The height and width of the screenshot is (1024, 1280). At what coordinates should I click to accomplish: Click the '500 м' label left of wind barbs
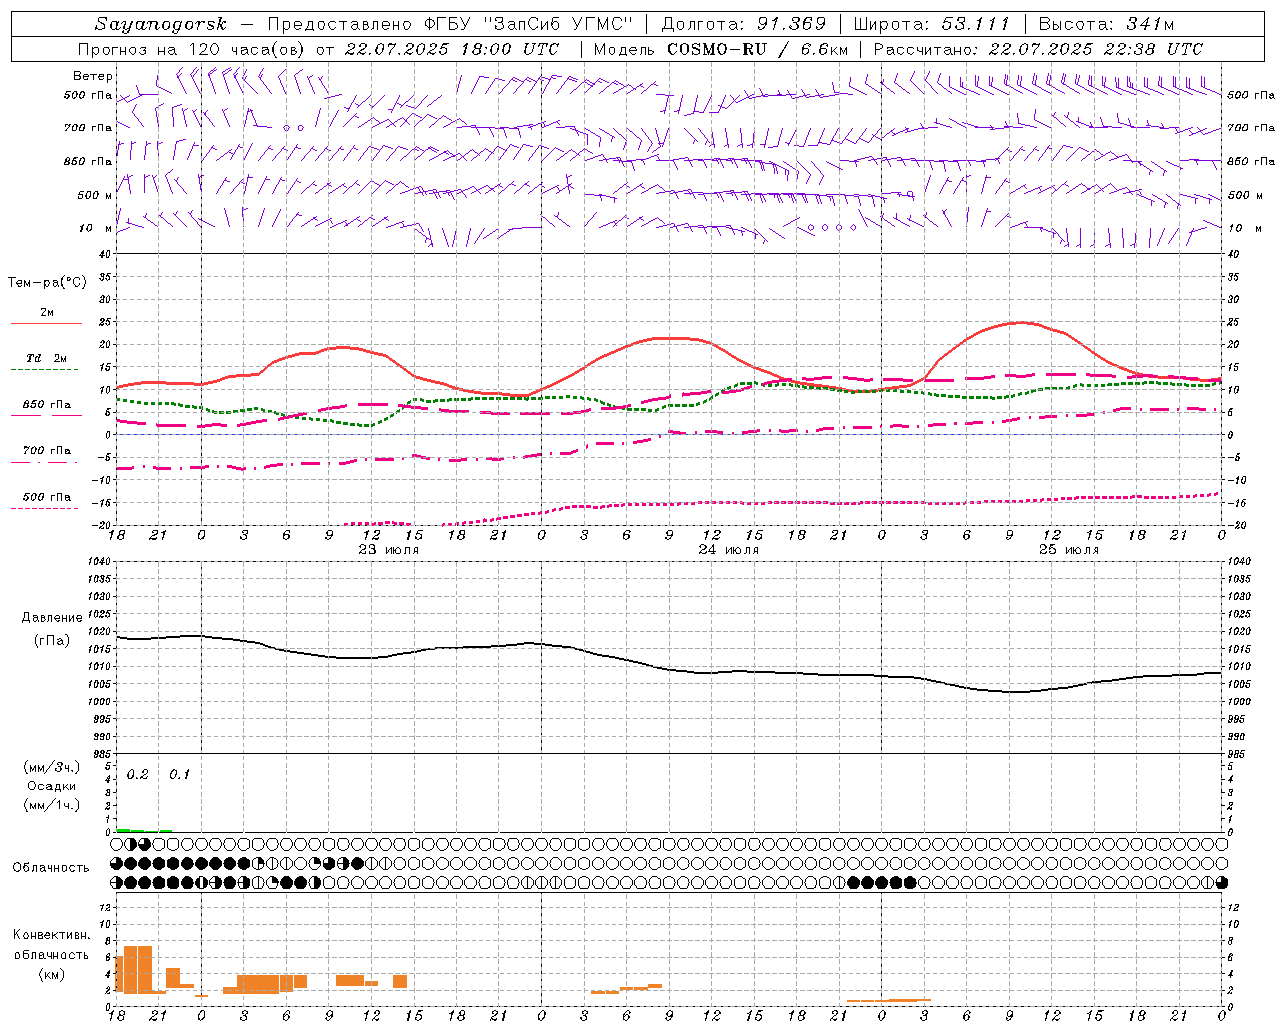click(x=96, y=195)
